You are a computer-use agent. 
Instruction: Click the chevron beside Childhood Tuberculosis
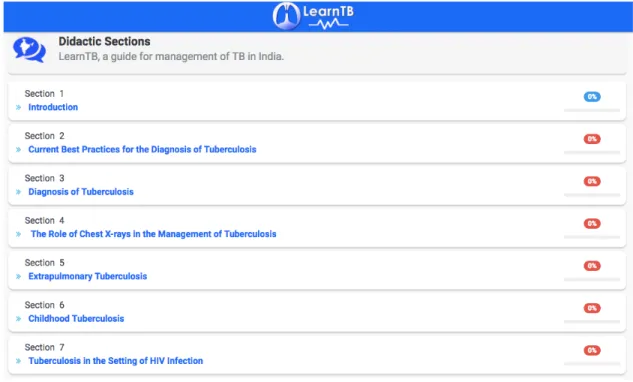coord(19,319)
